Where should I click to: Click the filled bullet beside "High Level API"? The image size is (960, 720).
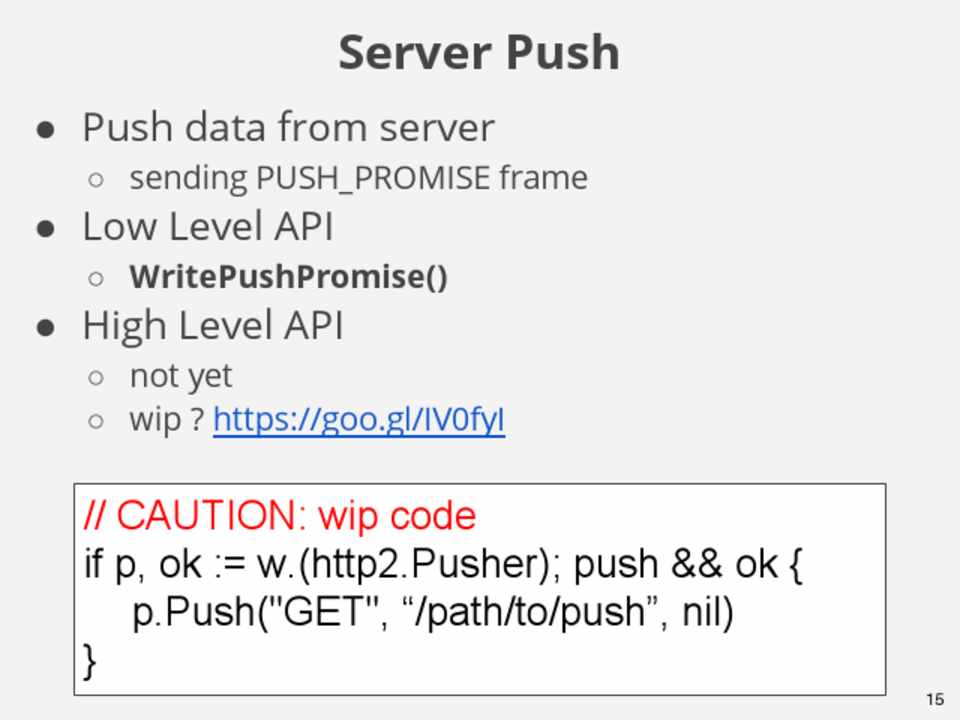(x=45, y=327)
